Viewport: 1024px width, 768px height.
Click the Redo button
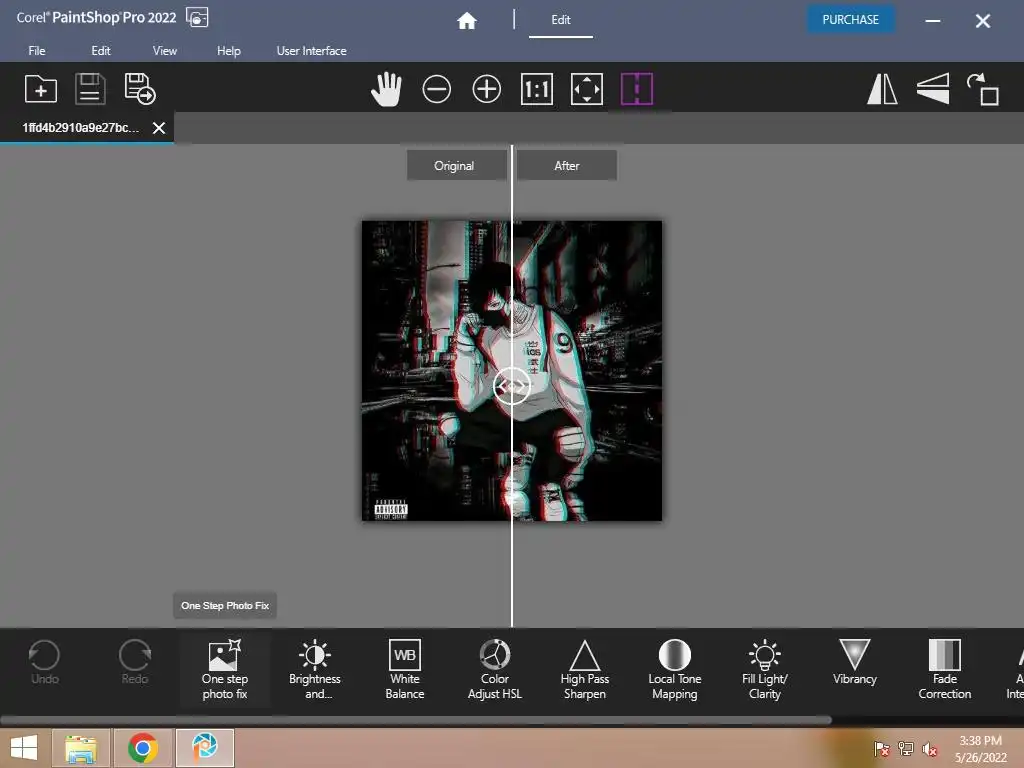point(135,664)
